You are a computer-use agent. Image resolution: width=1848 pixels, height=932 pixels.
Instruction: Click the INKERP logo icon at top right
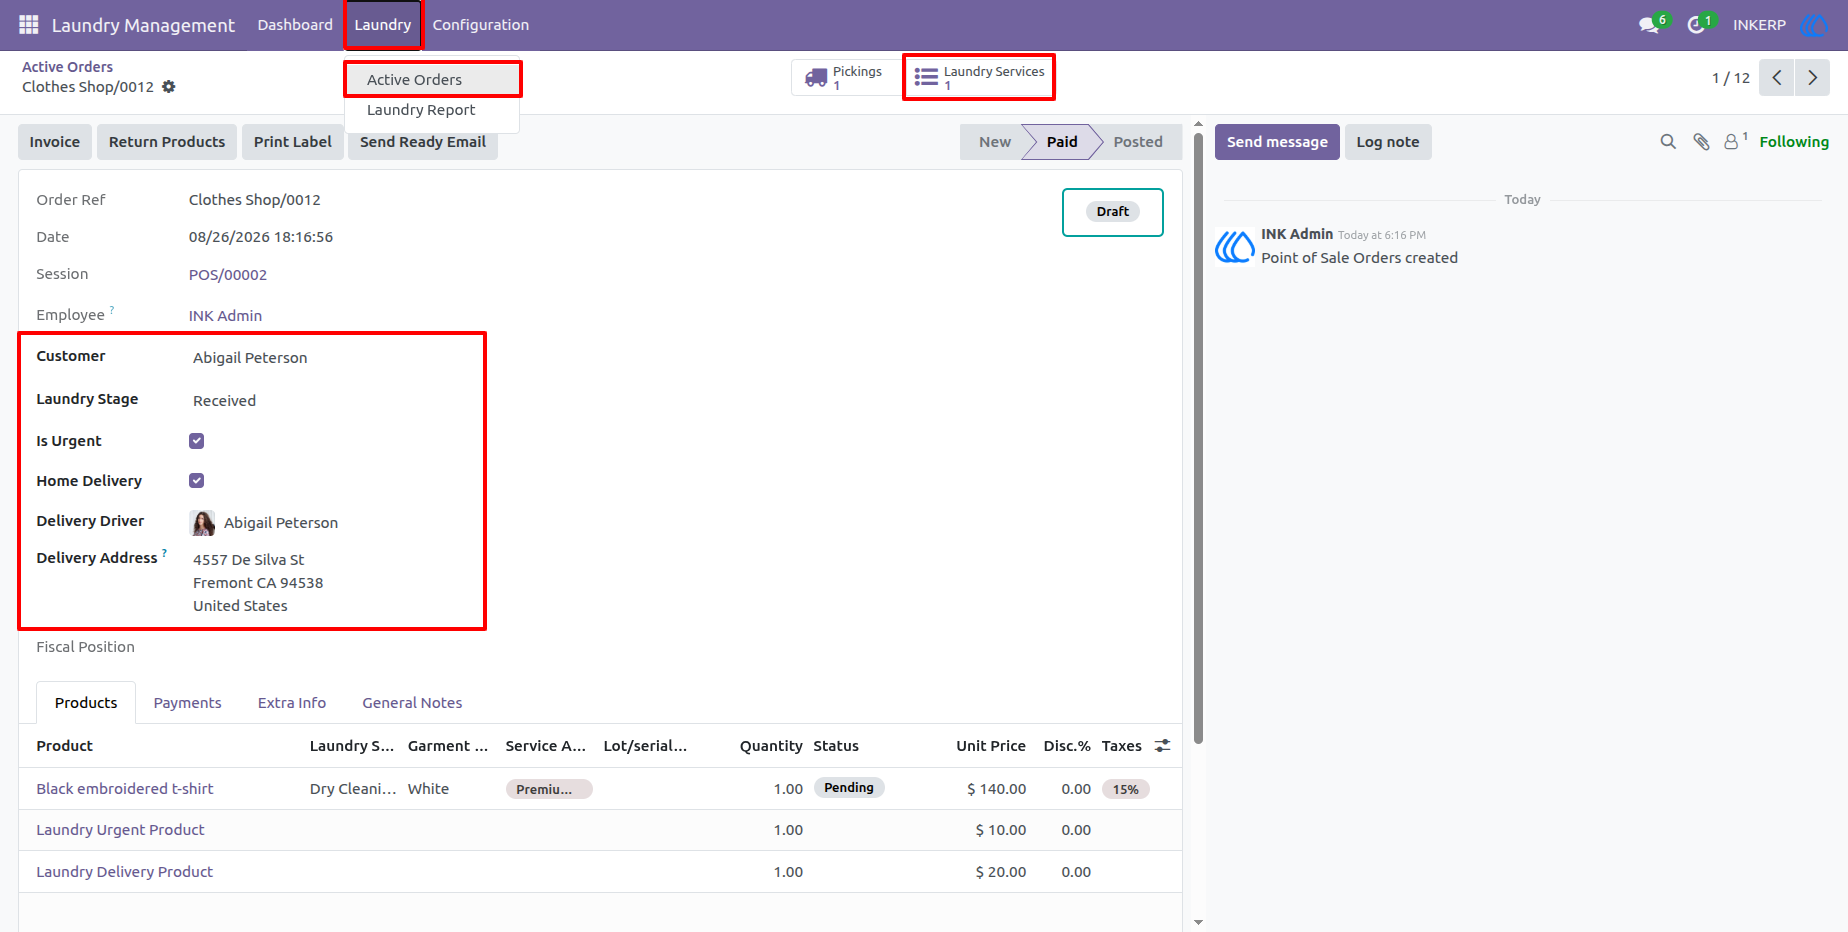click(1813, 25)
